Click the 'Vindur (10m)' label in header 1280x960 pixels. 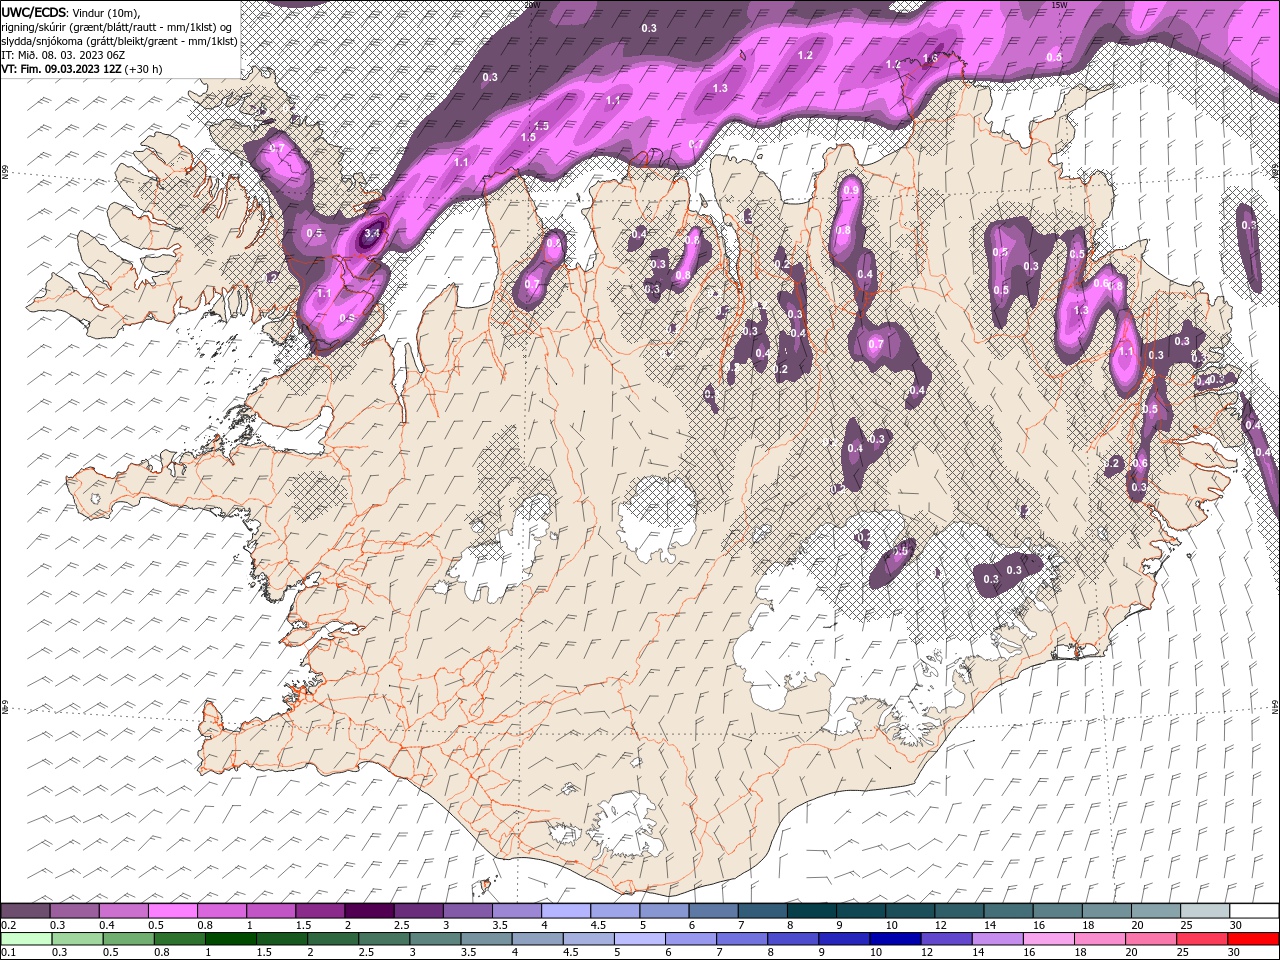108,12
